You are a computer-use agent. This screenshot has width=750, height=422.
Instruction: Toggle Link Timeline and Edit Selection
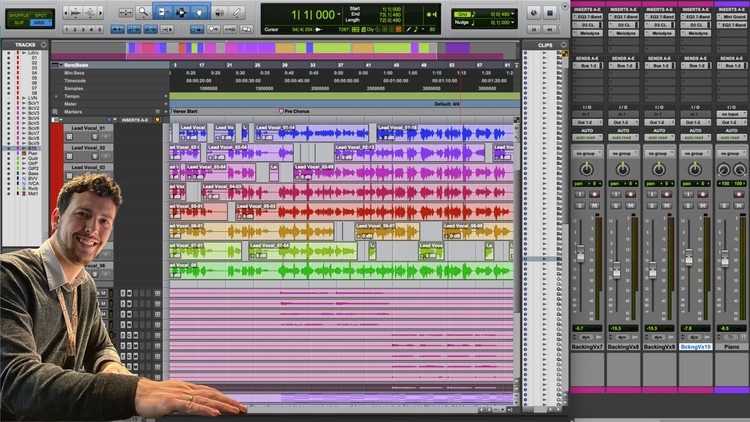coord(134,30)
